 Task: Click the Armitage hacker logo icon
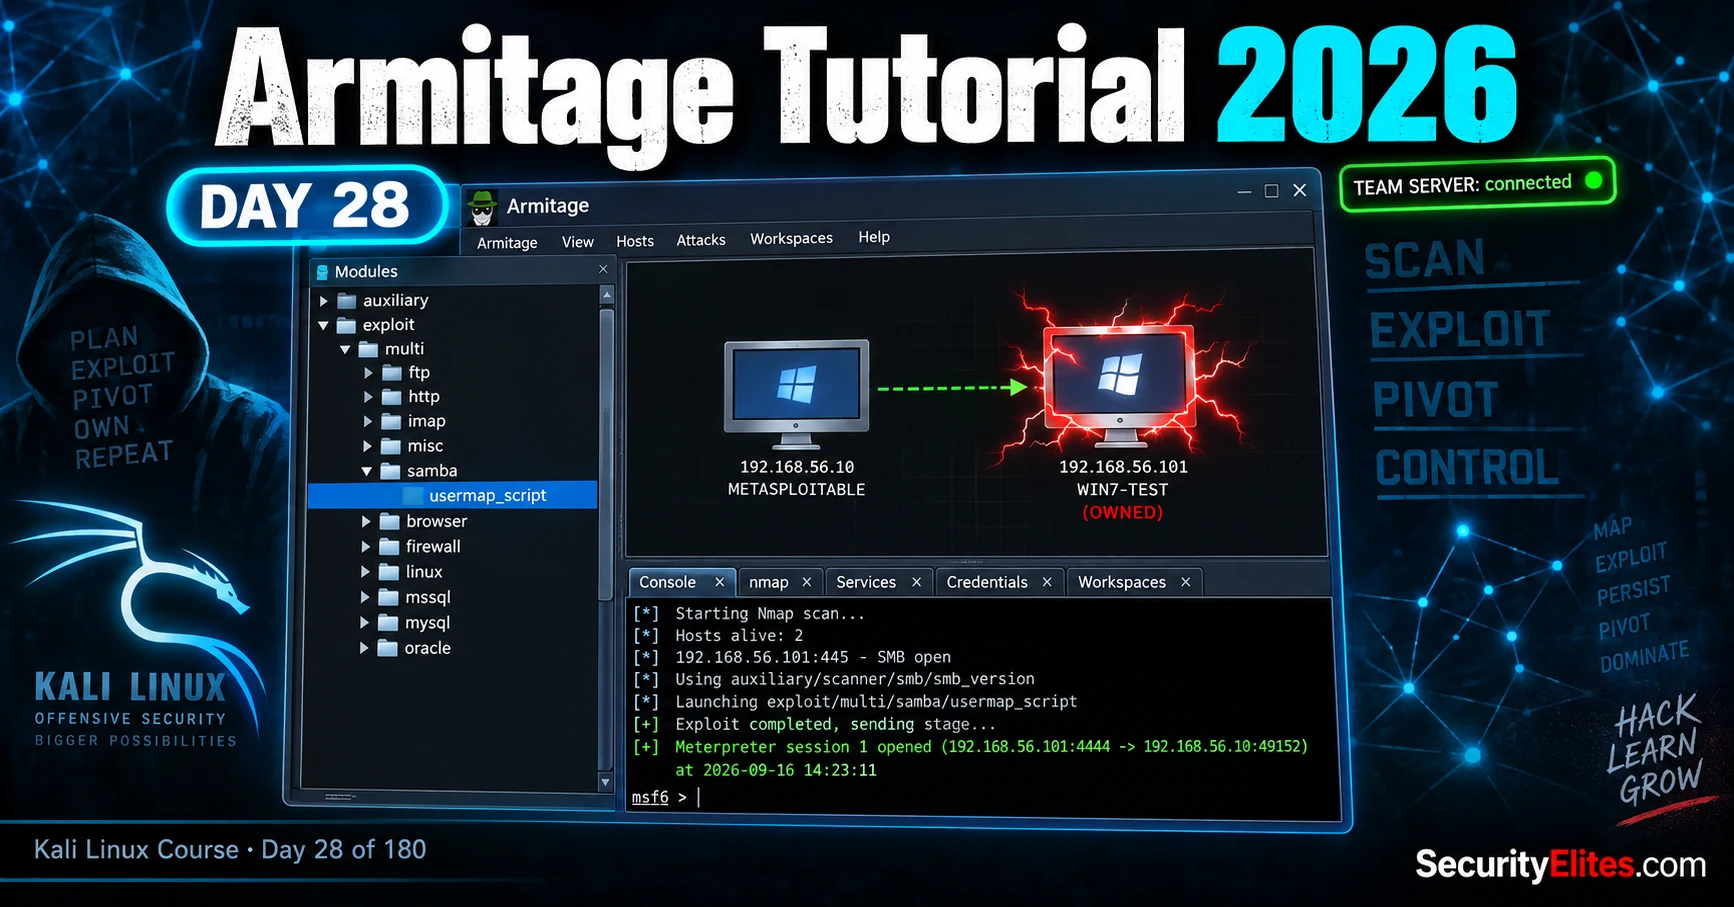pos(483,207)
